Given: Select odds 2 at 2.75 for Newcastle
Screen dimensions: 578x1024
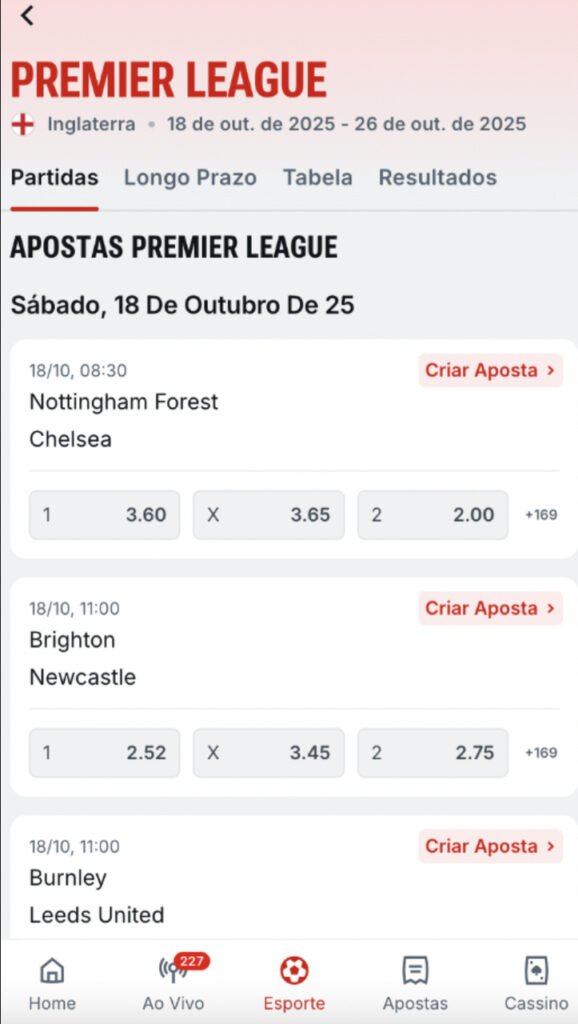Looking at the screenshot, I should click(x=432, y=753).
